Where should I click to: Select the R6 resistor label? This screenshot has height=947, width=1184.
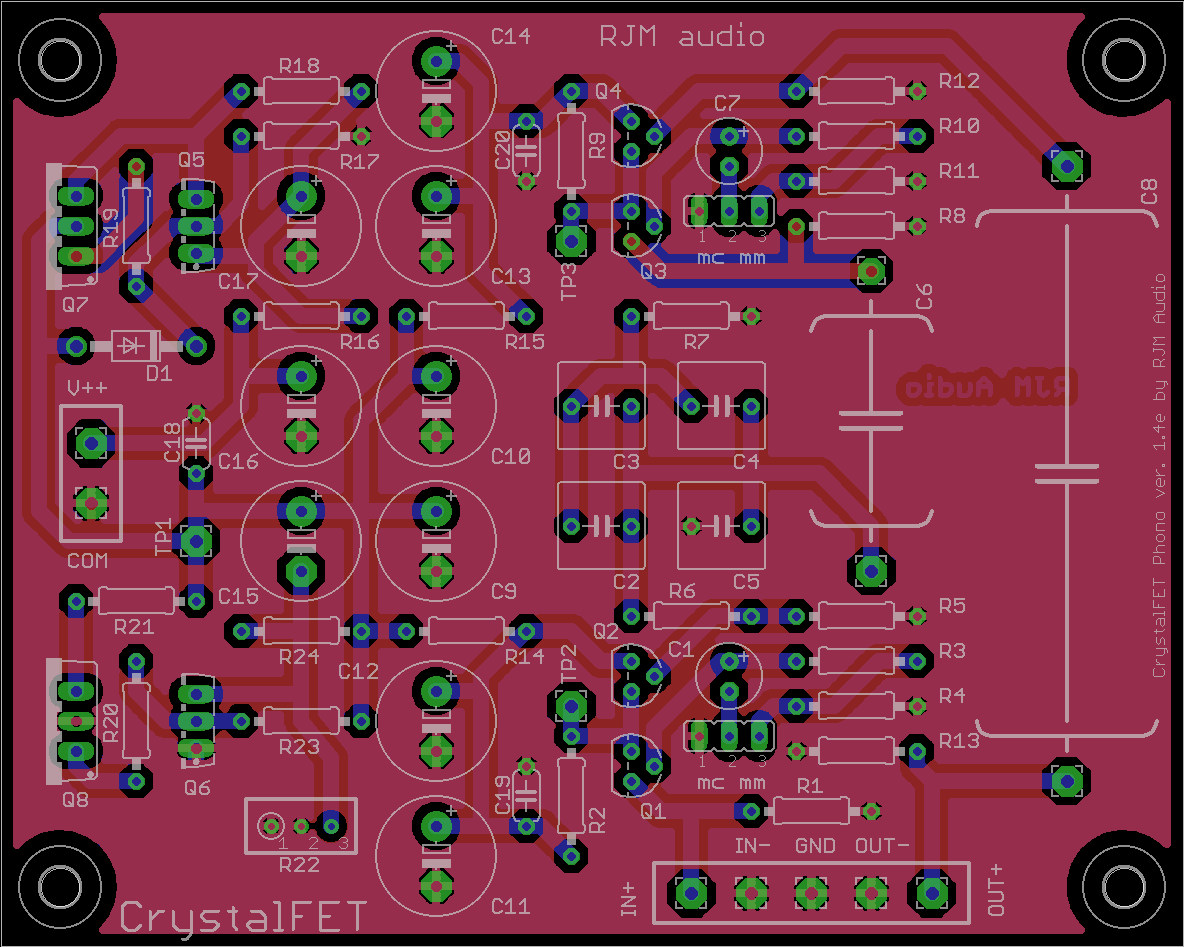[x=682, y=591]
